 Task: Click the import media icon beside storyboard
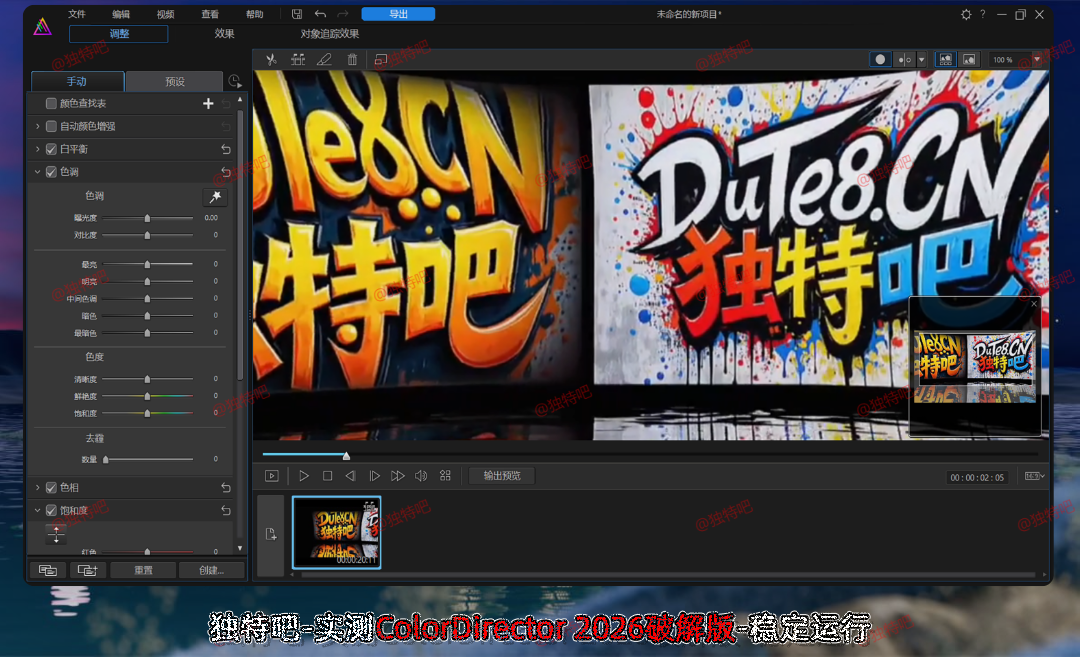pos(271,534)
